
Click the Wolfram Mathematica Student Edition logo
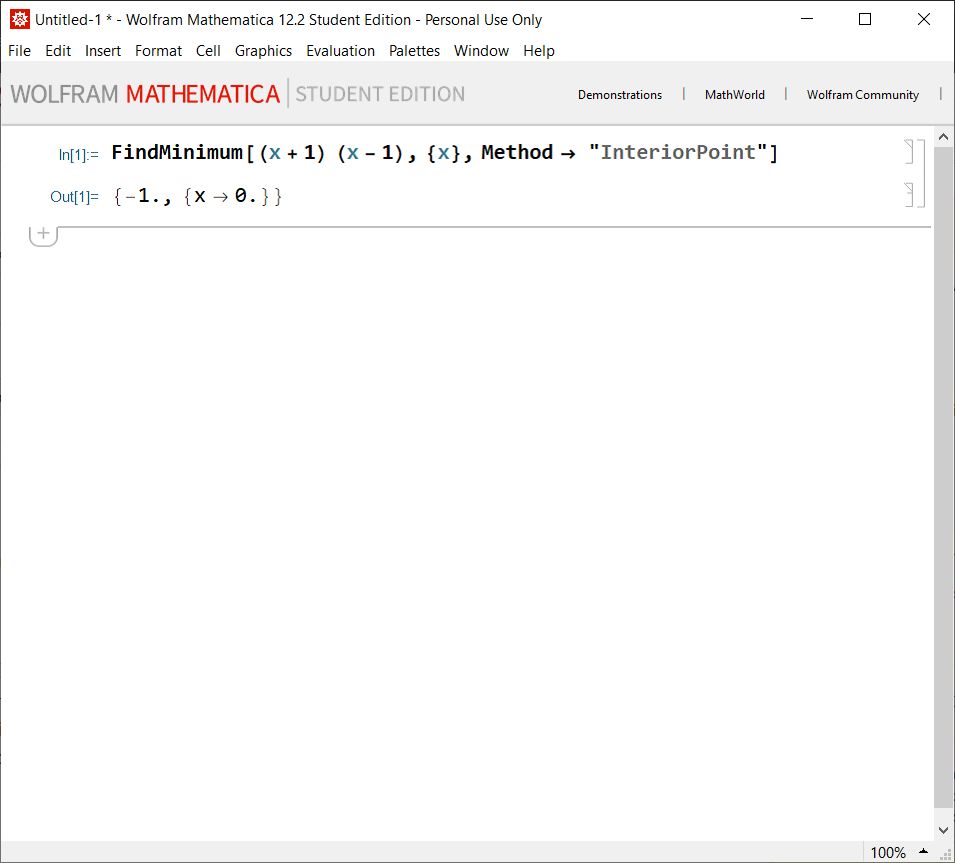click(x=238, y=94)
